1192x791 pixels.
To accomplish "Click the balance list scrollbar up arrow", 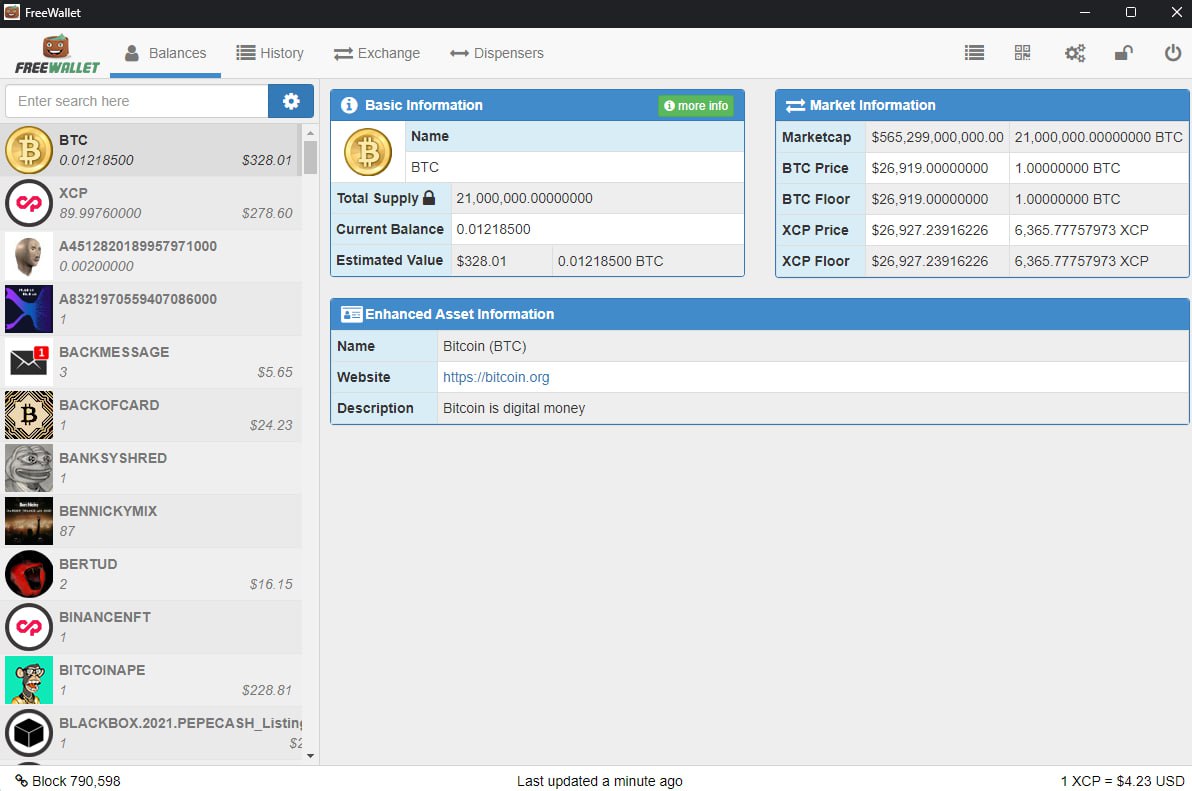I will (310, 133).
